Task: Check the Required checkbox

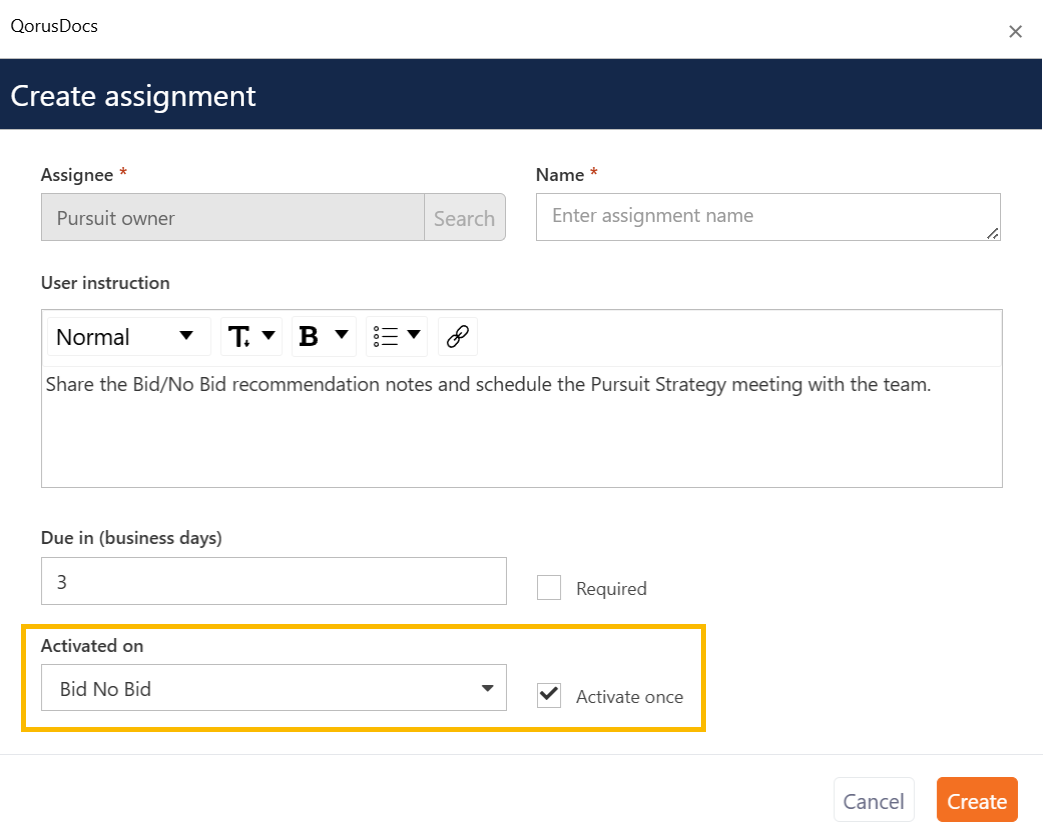Action: coord(549,588)
